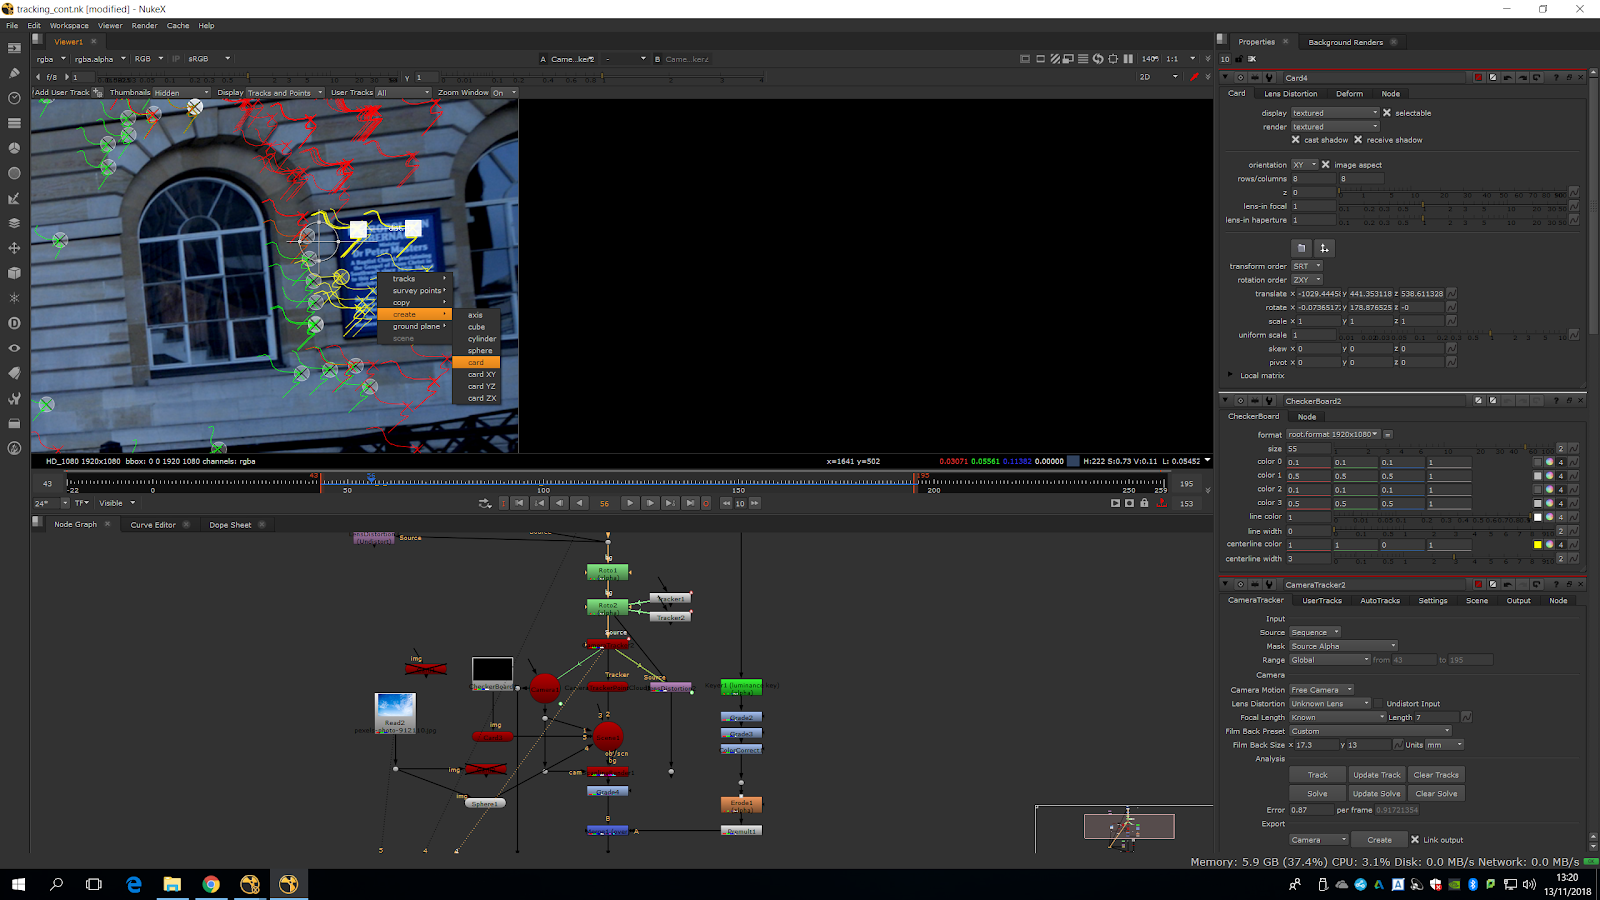The image size is (1600, 900).
Task: Disable the cast shadow checkbox
Action: click(1296, 140)
